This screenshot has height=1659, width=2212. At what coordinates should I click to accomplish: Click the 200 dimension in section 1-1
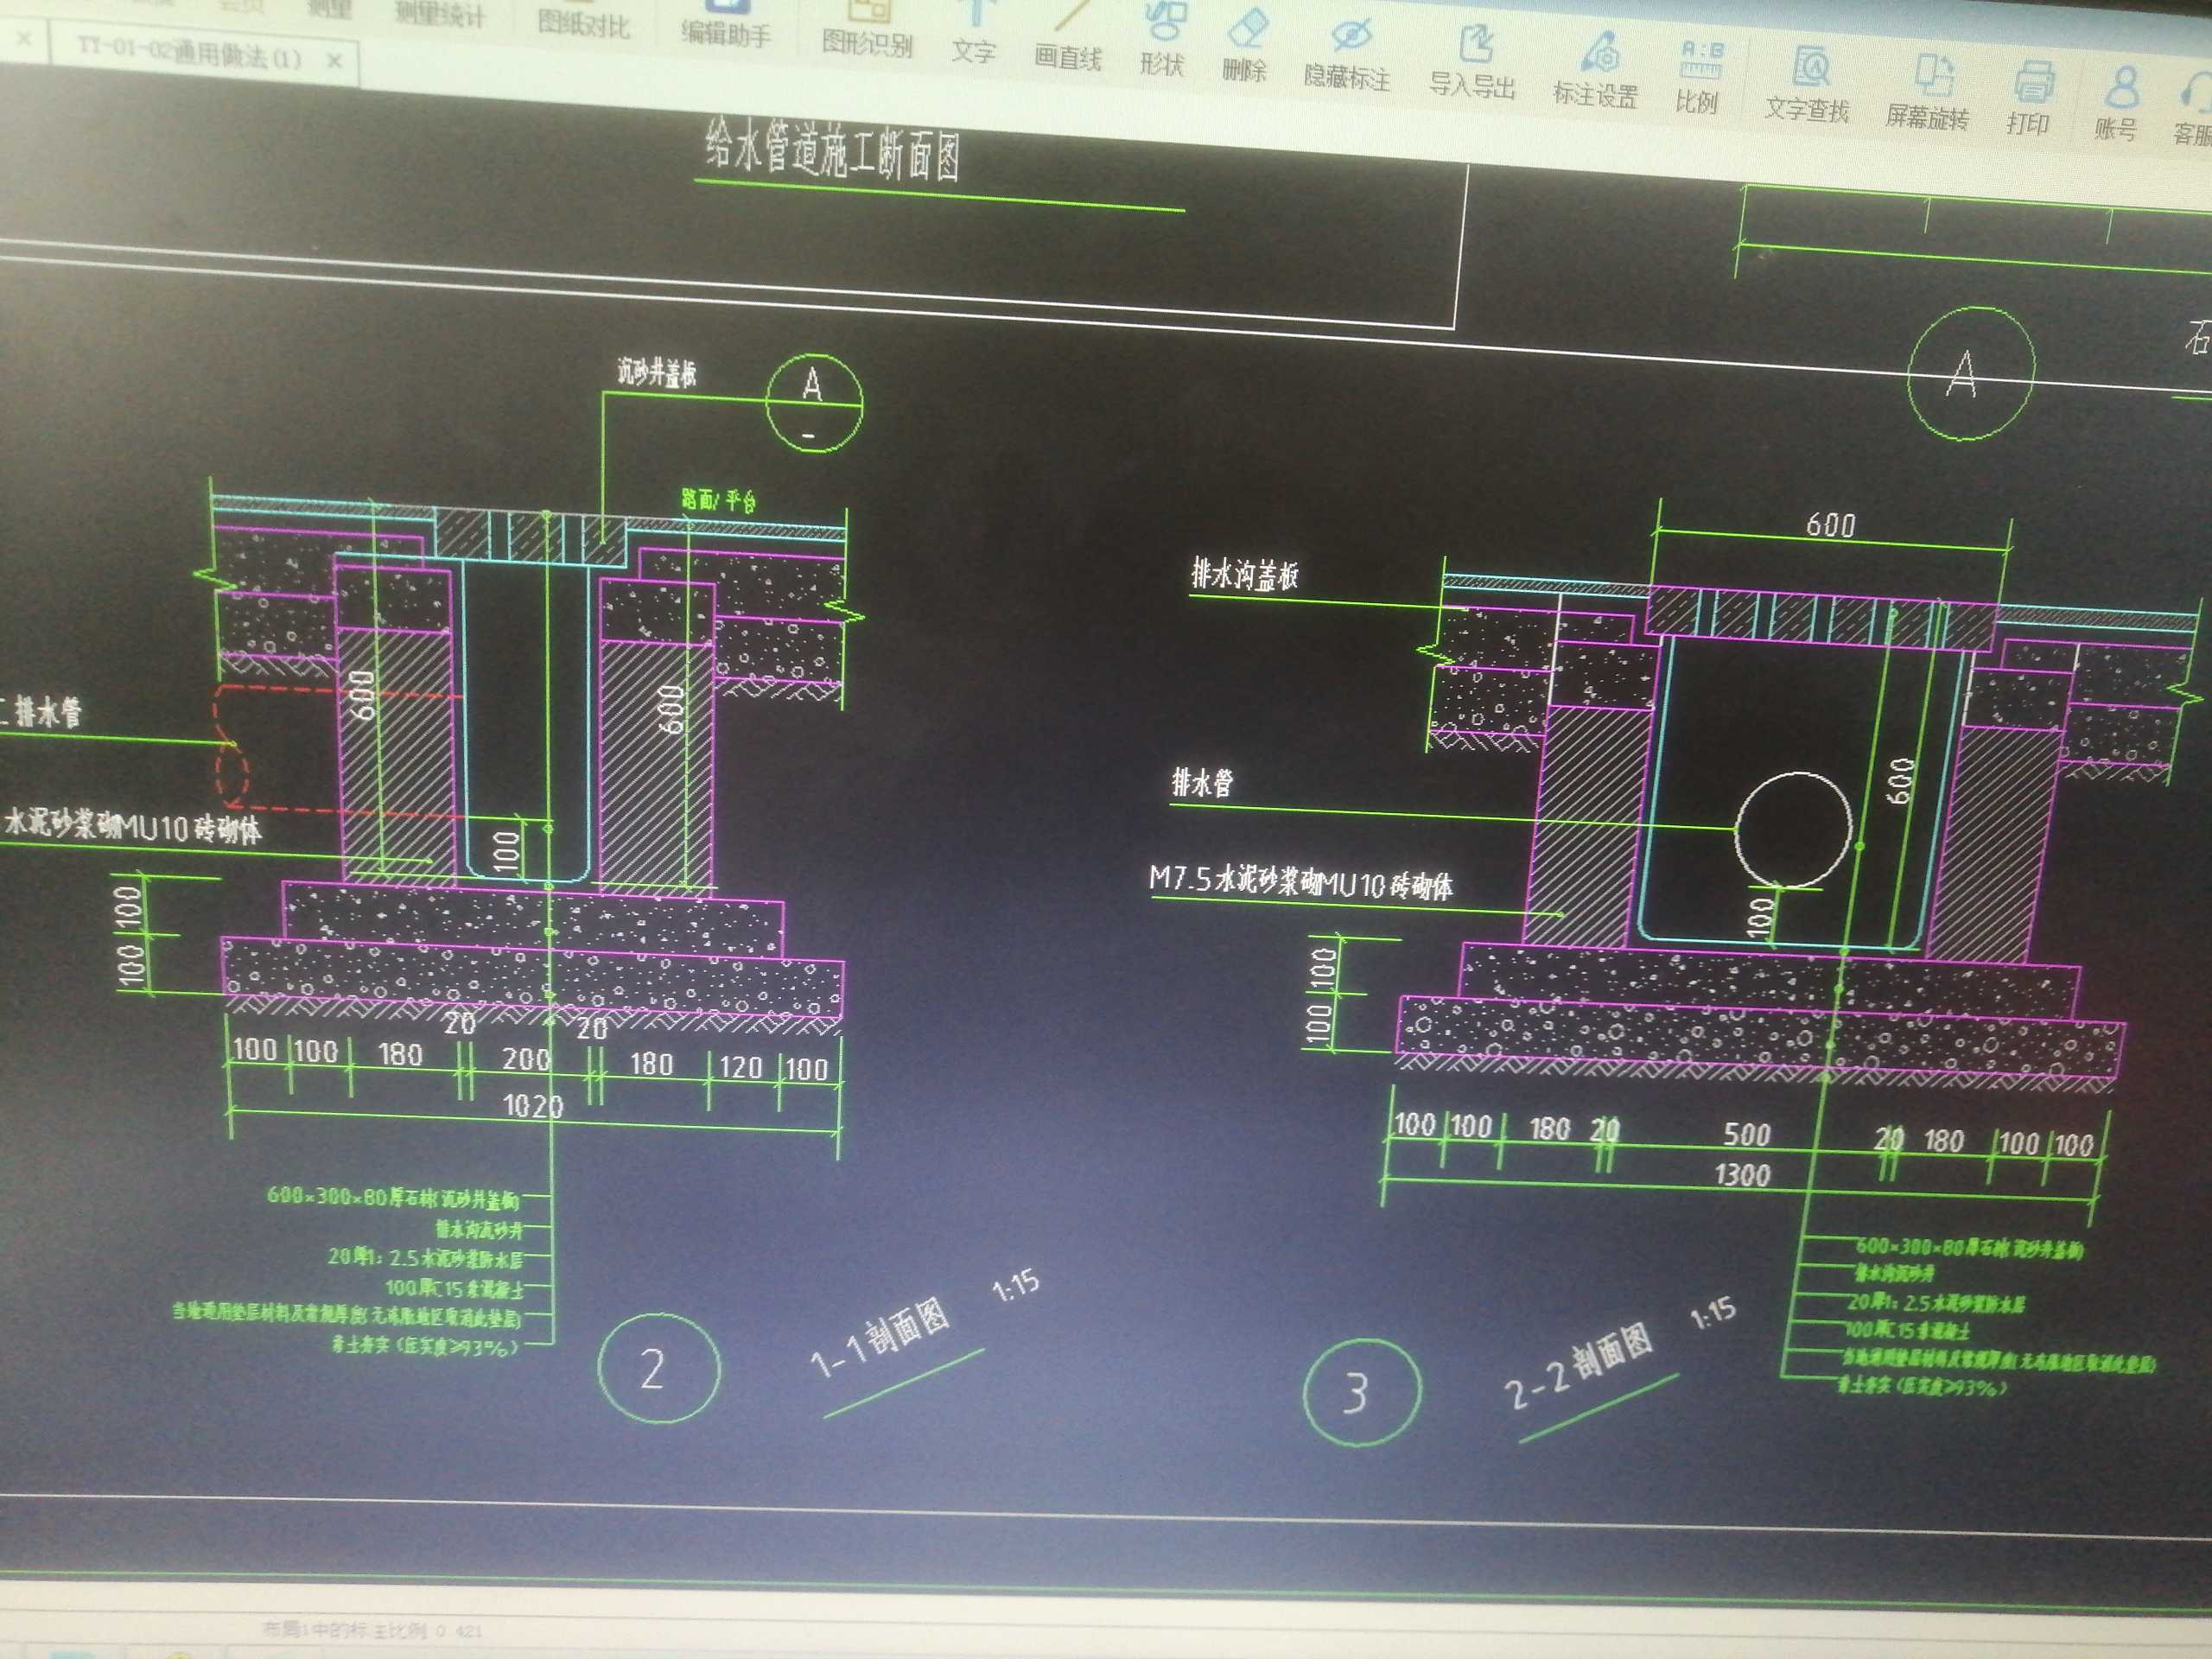(526, 1059)
